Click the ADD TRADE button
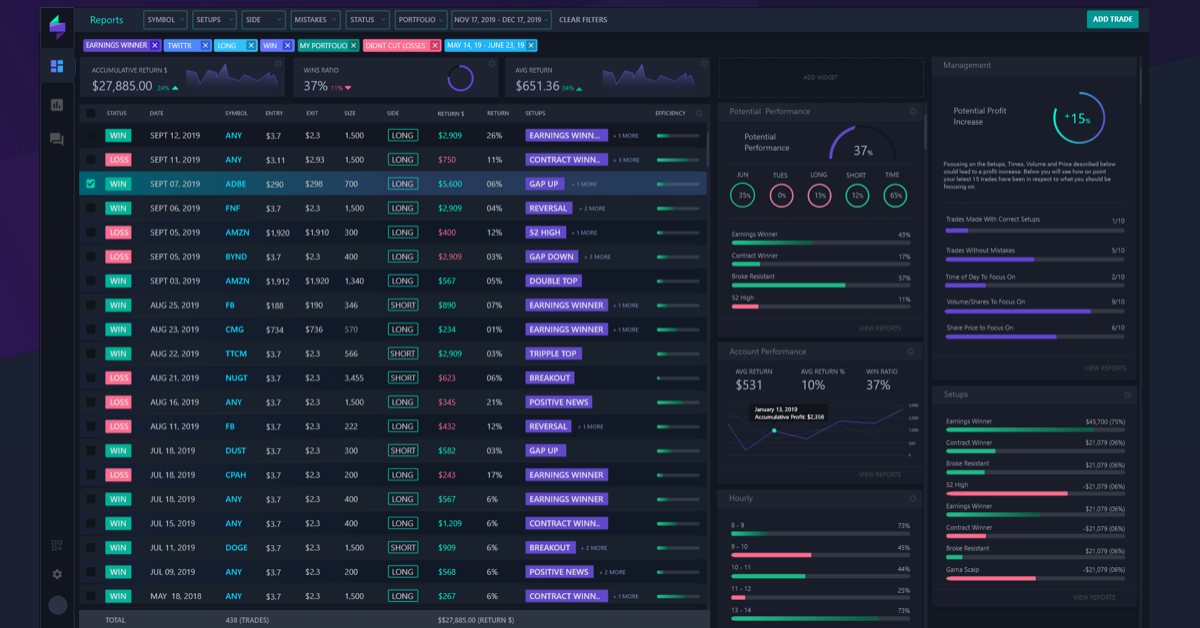The height and width of the screenshot is (628, 1200). click(1112, 19)
